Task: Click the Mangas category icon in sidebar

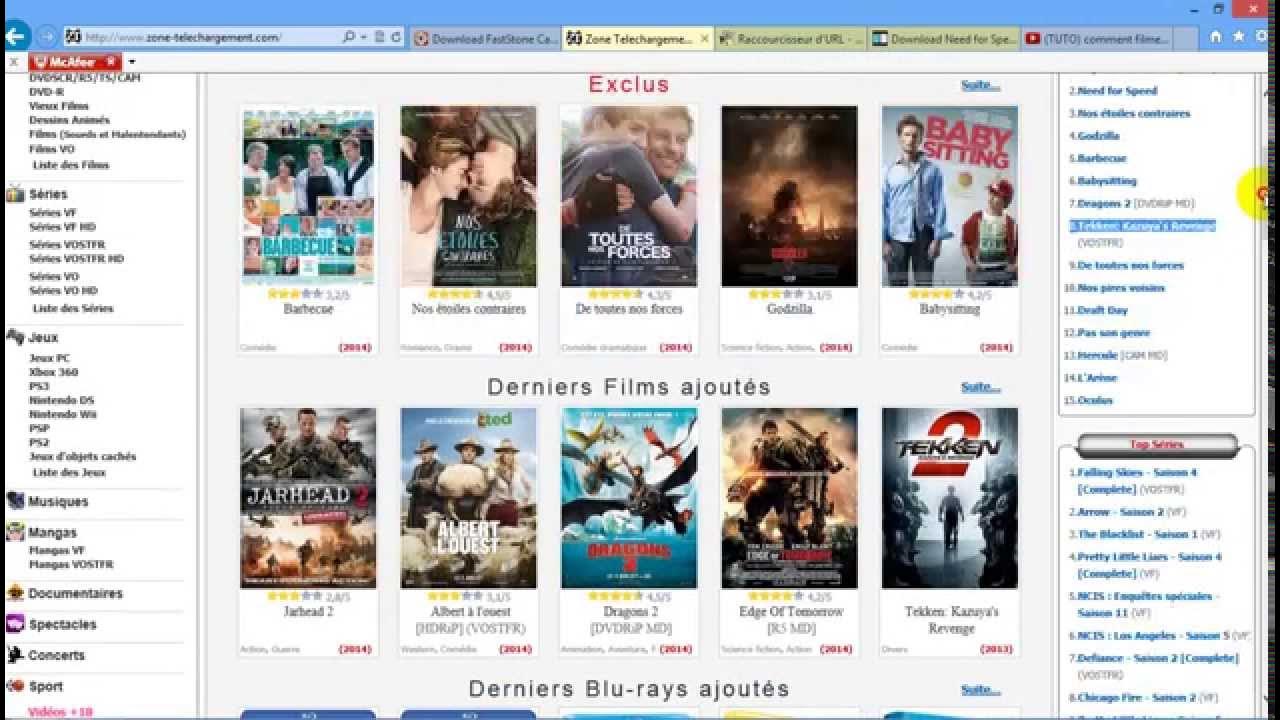Action: pos(15,532)
